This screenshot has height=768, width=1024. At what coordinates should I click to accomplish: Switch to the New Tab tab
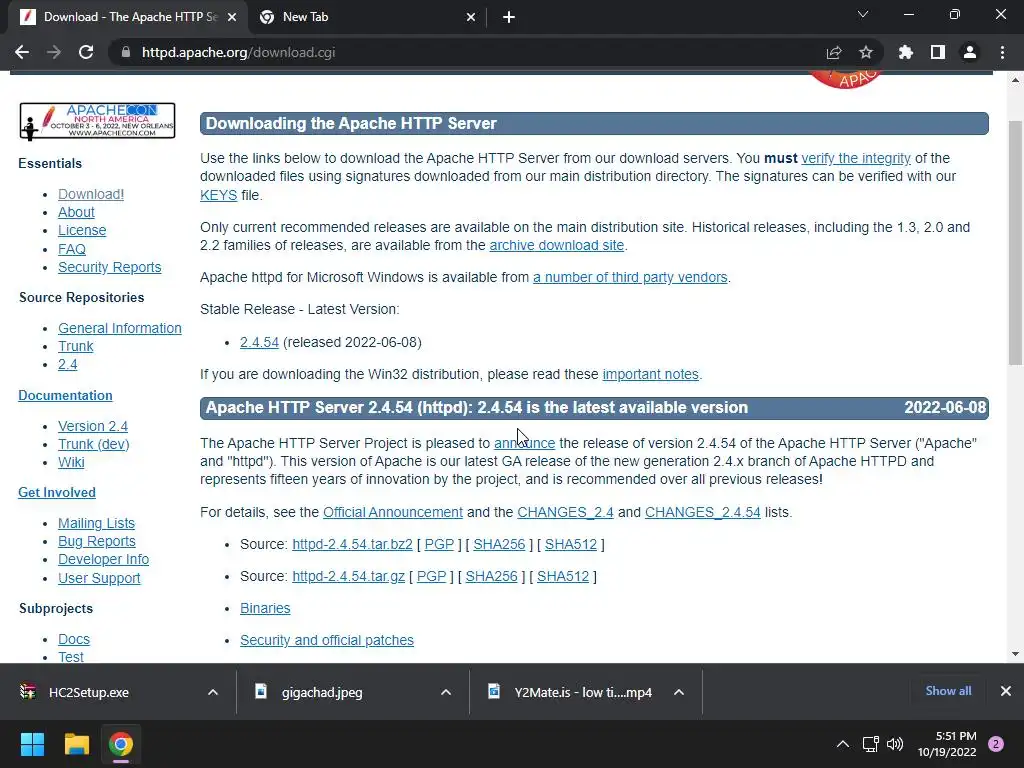click(368, 17)
